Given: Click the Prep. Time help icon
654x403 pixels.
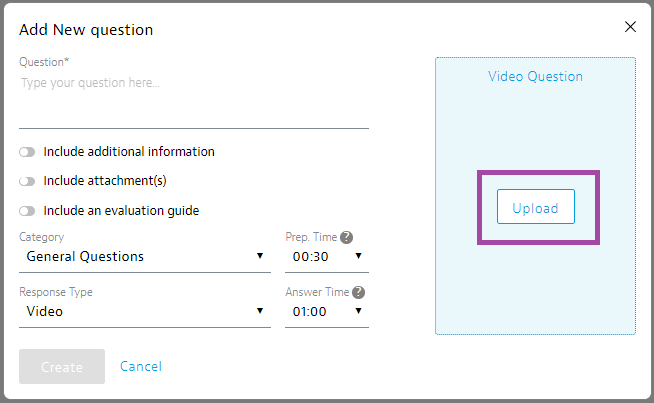Looking at the screenshot, I should point(346,238).
